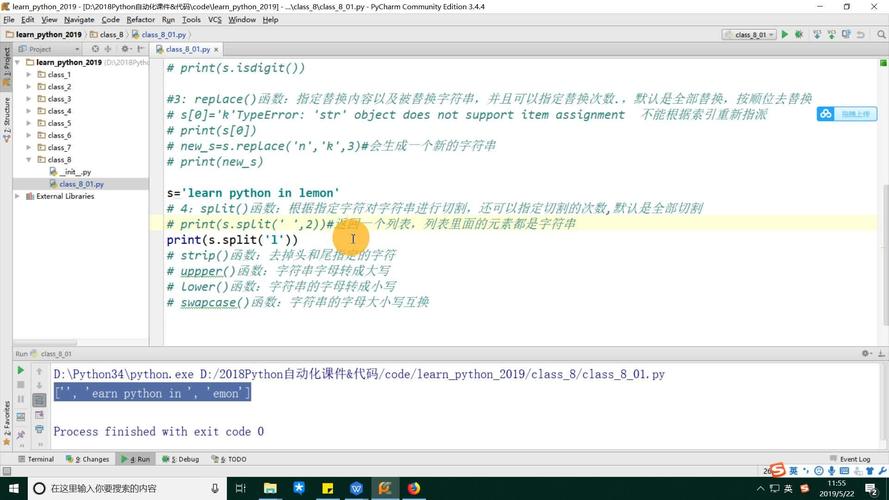The height and width of the screenshot is (500, 889).
Task: Click the collapse-all icon in the Project panel
Action: tap(108, 49)
